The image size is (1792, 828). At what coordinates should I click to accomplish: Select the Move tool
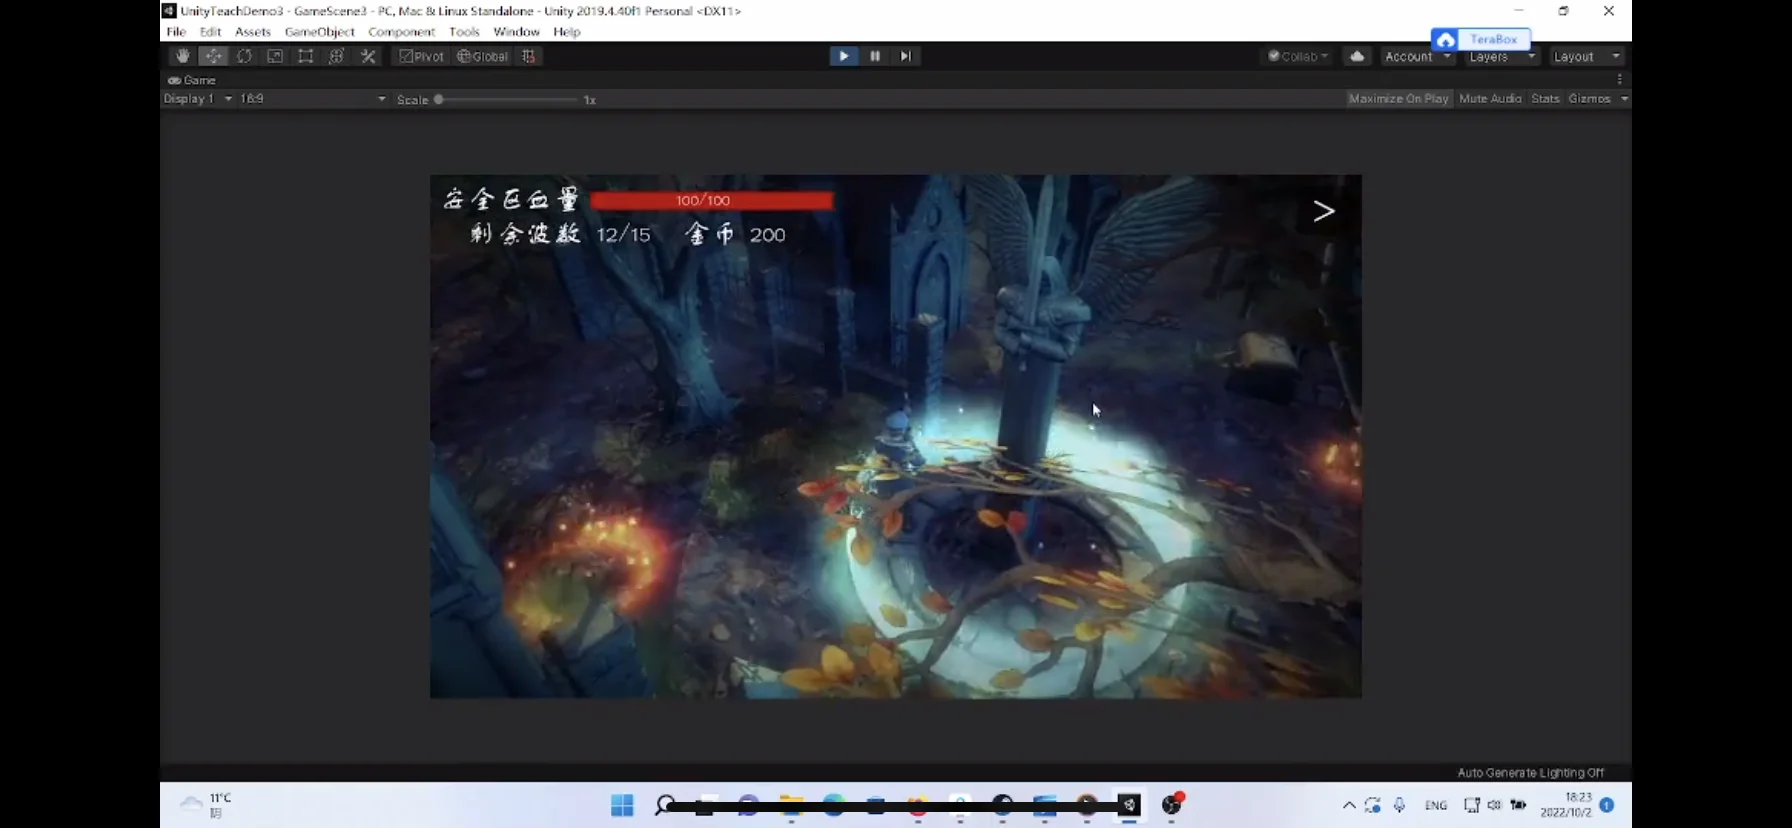pyautogui.click(x=213, y=56)
